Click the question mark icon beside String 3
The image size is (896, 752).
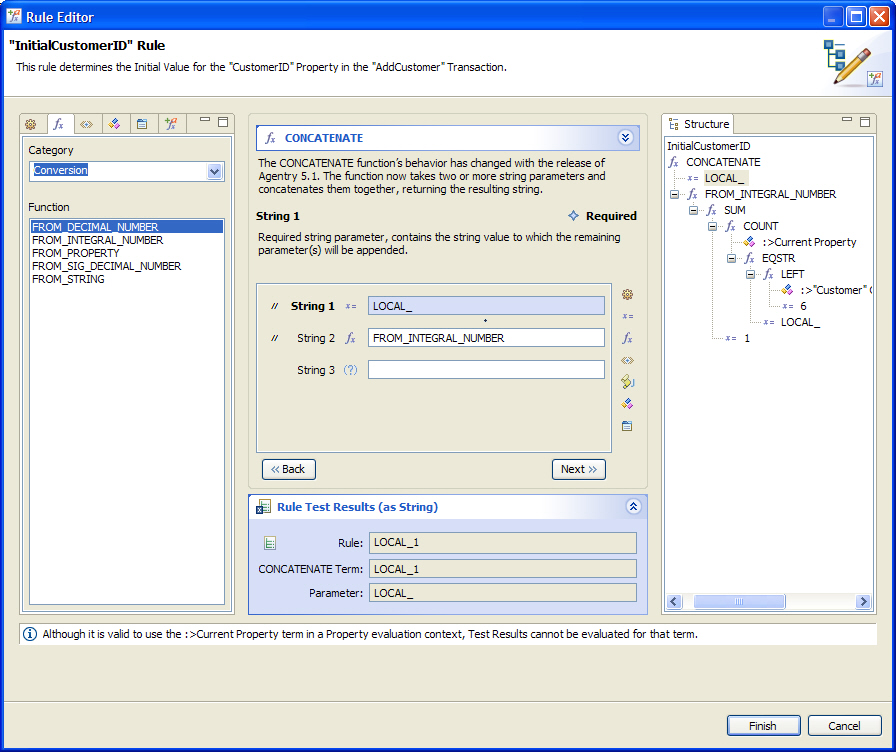pos(350,370)
